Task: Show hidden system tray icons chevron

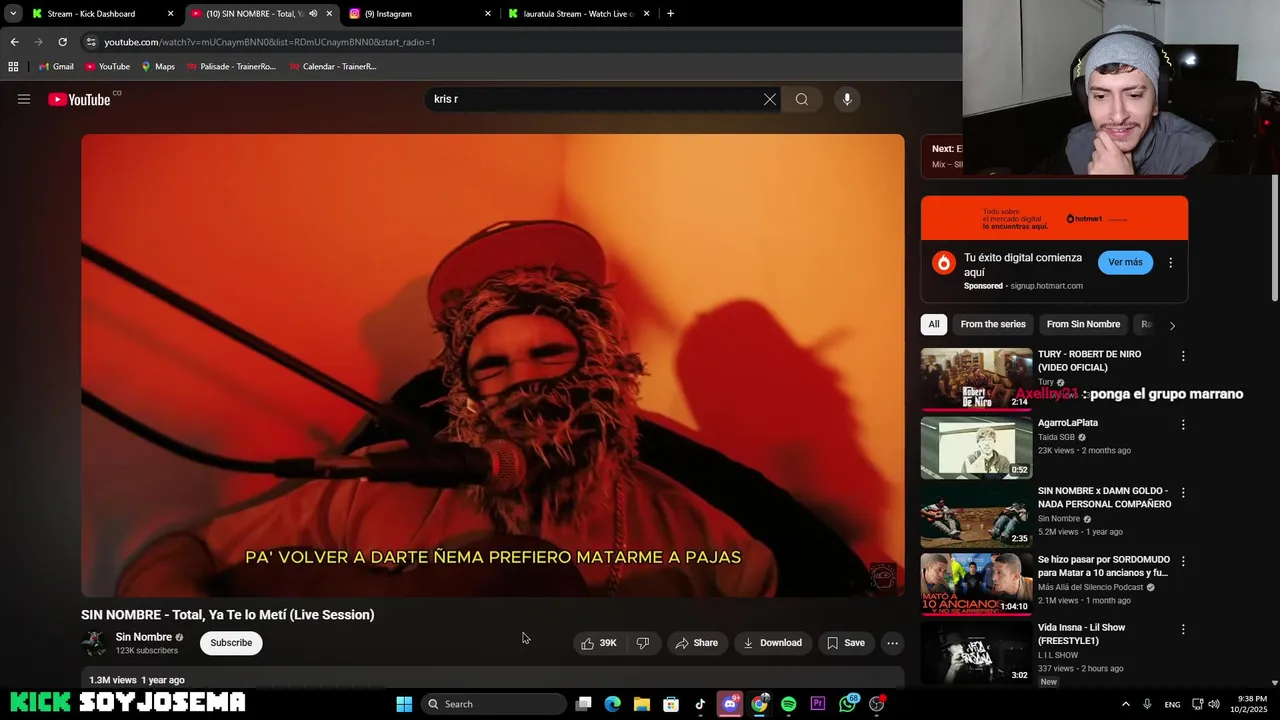Action: 1125,704
